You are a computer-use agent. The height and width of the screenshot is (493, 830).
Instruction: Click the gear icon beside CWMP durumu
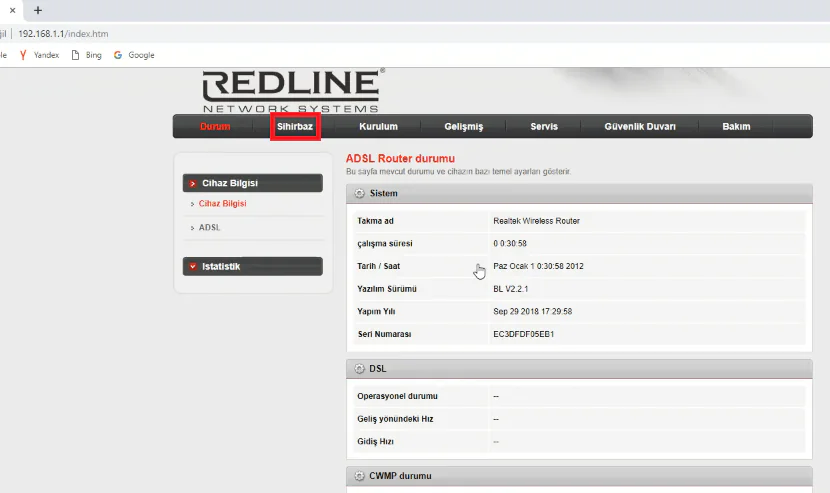click(360, 476)
